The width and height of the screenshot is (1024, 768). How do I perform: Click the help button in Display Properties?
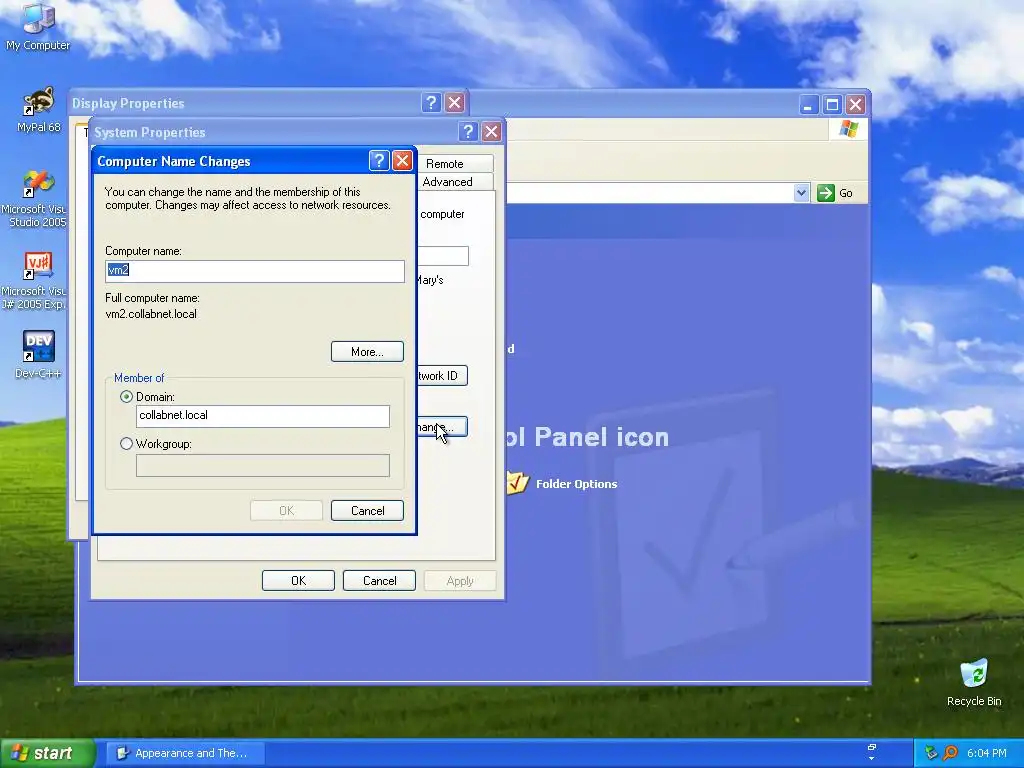[x=431, y=103]
